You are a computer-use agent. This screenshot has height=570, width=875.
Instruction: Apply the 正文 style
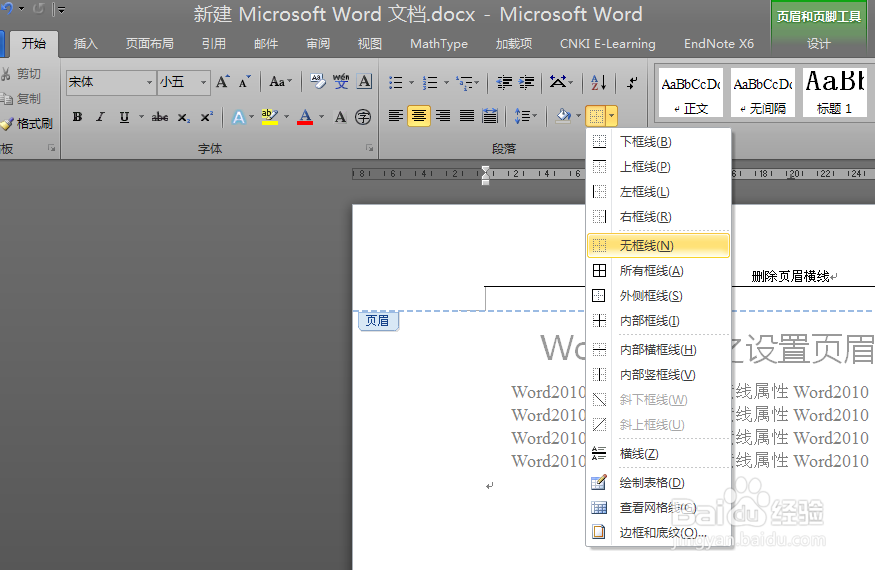pos(691,92)
